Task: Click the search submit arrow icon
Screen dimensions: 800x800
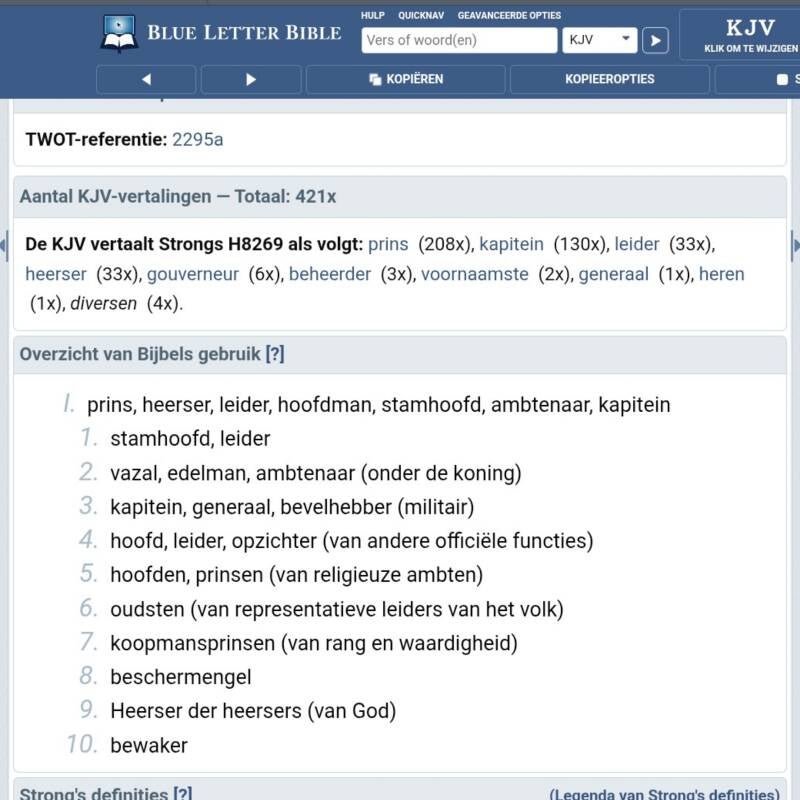Action: [x=657, y=40]
